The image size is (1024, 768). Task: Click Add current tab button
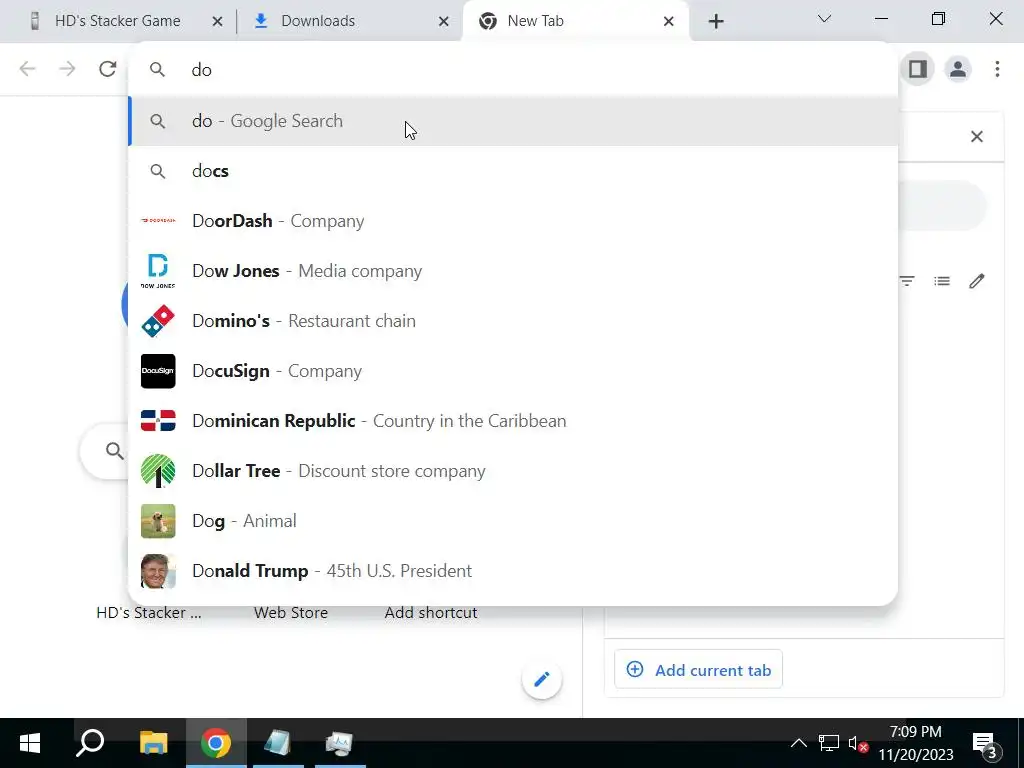[699, 670]
